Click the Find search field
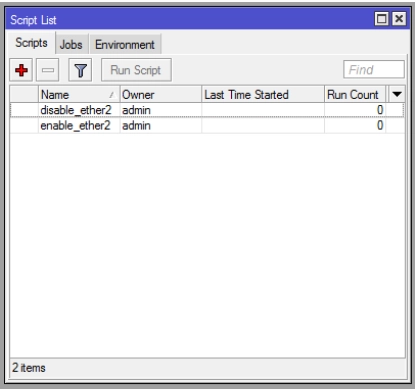416x389 pixels. coord(374,69)
